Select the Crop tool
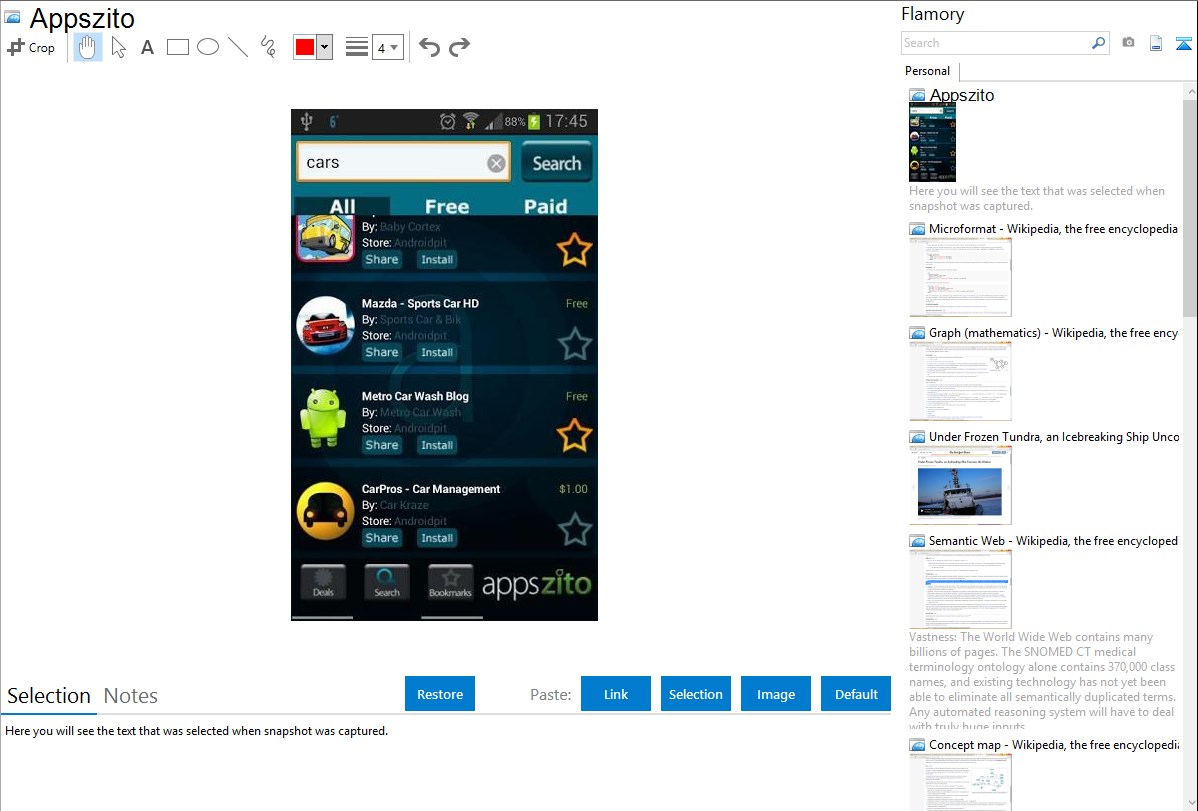 pos(31,47)
